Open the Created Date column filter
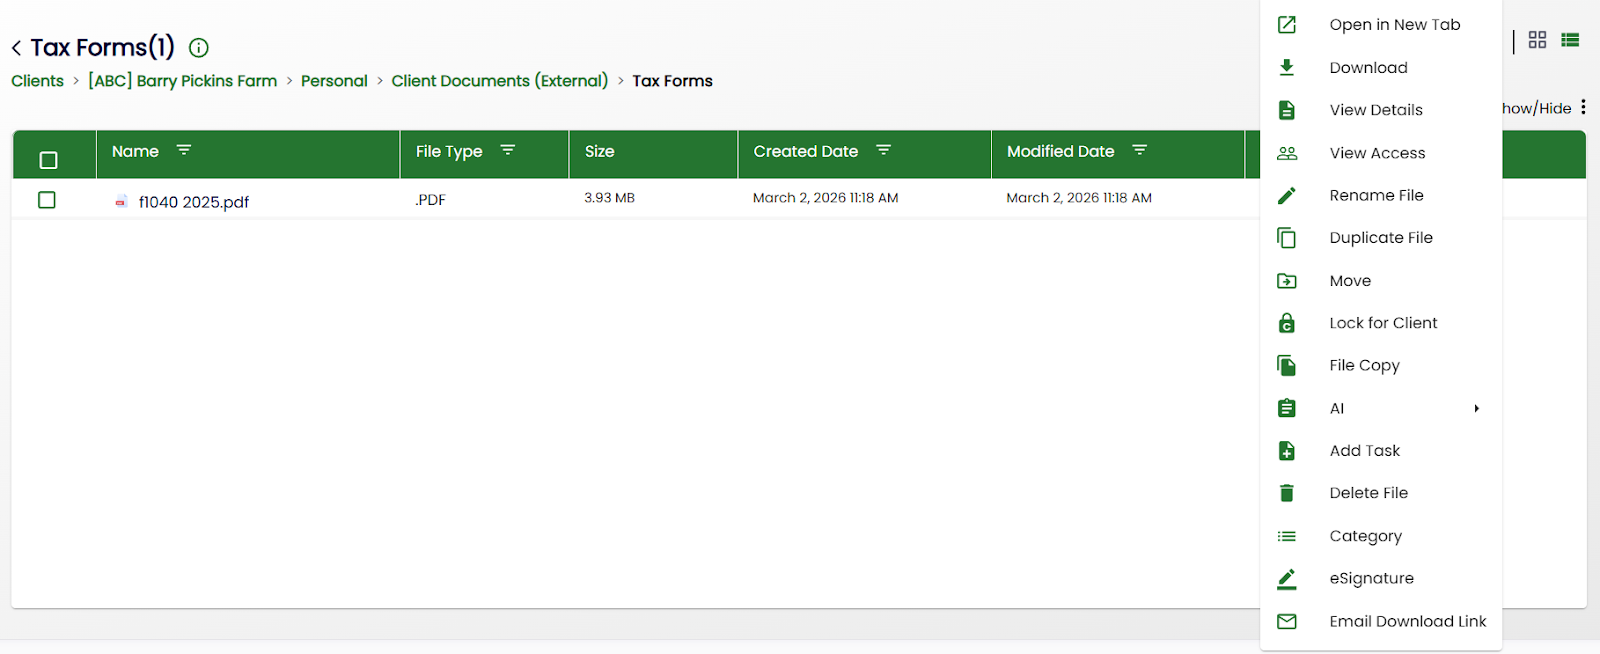This screenshot has height=654, width=1600. [883, 150]
